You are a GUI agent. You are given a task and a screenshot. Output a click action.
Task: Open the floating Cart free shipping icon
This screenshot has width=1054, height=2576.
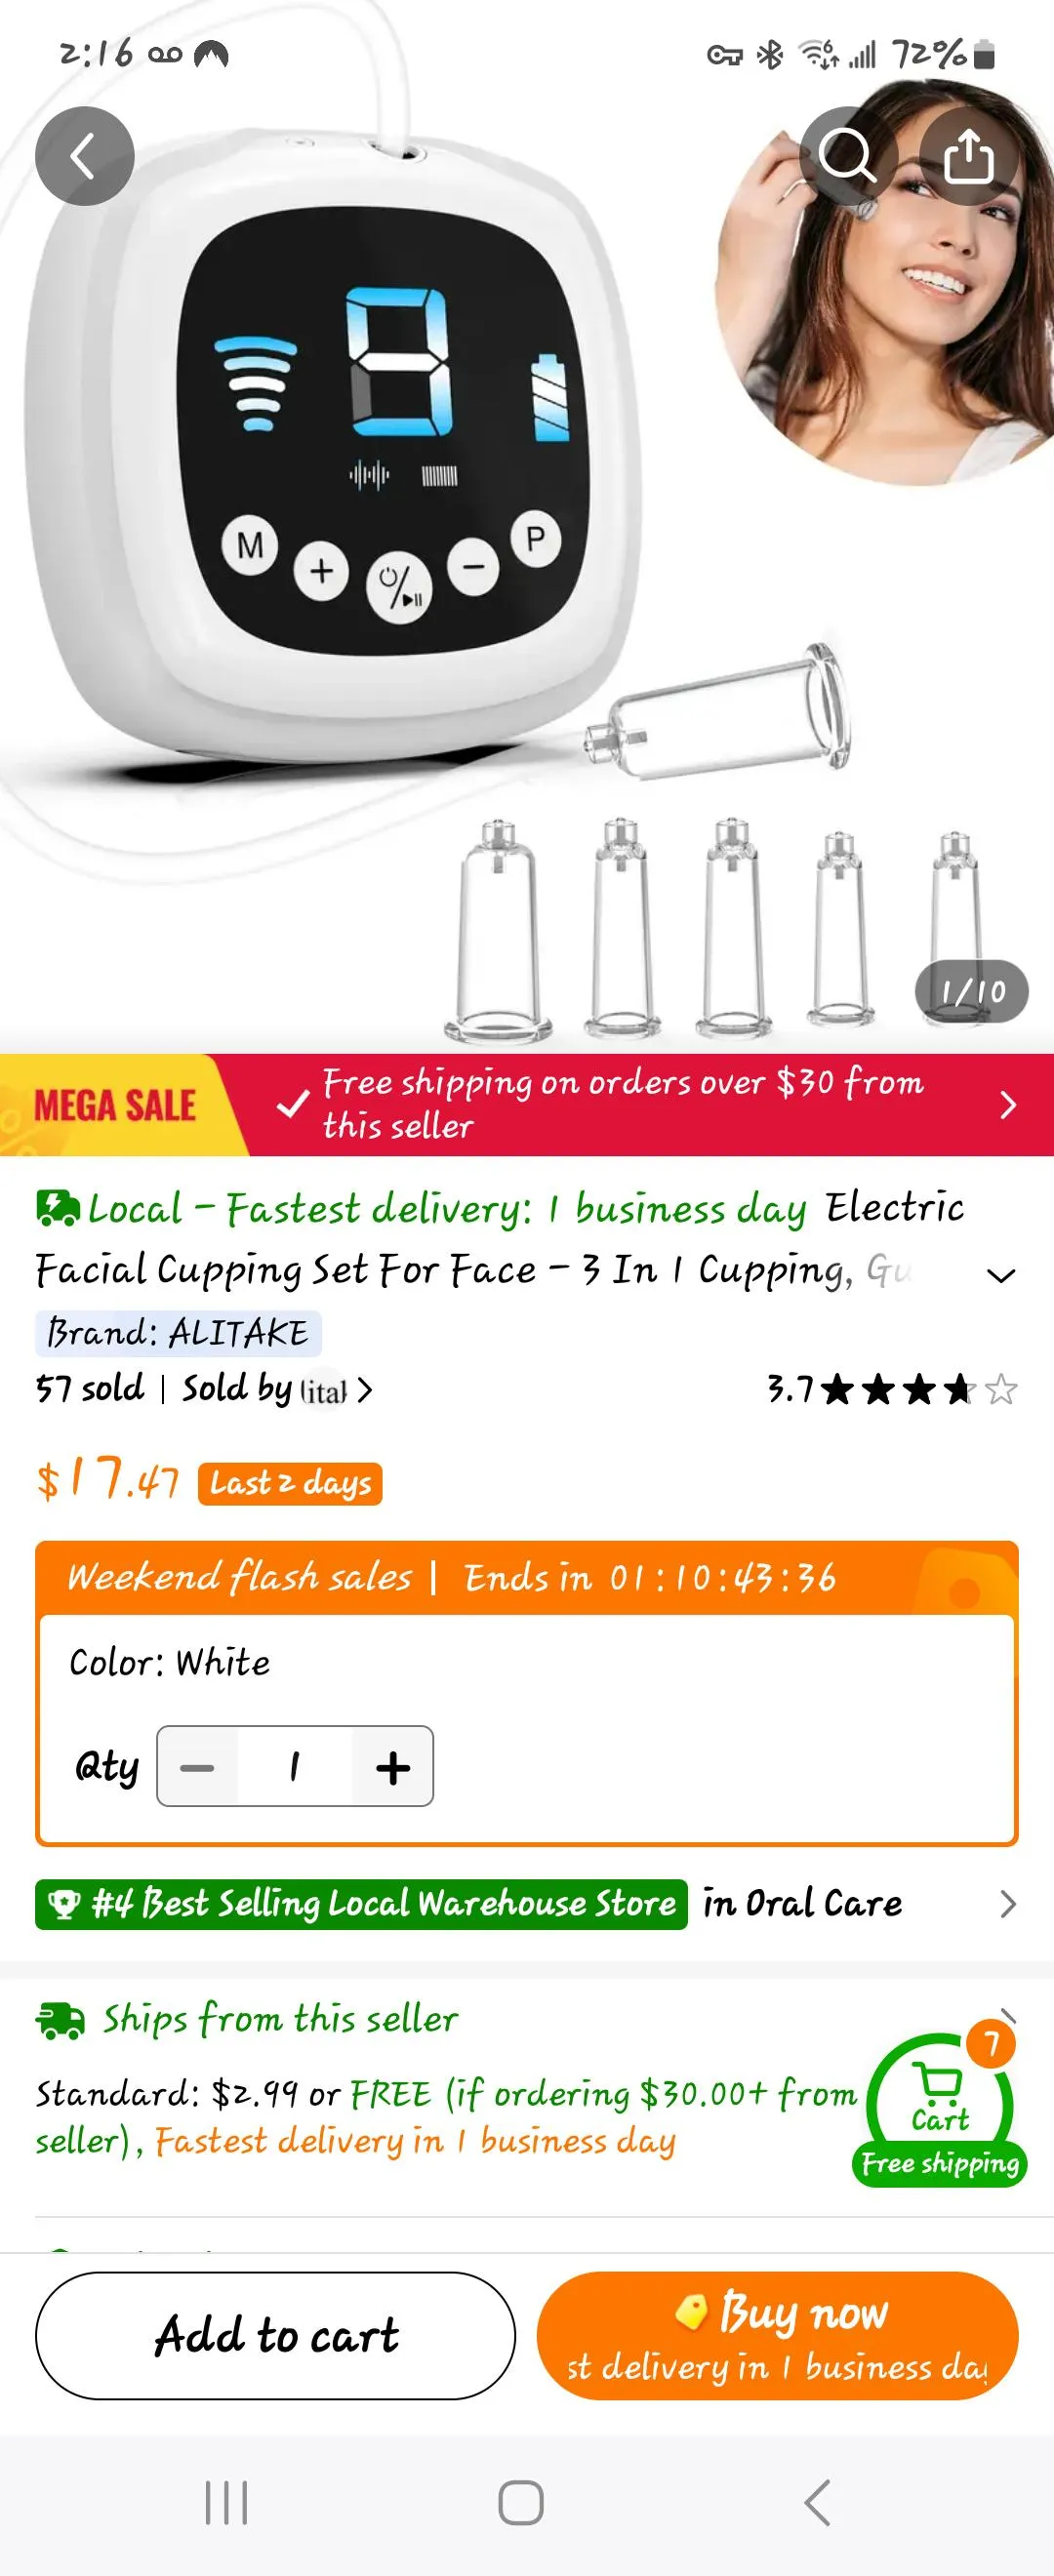pos(939,2110)
